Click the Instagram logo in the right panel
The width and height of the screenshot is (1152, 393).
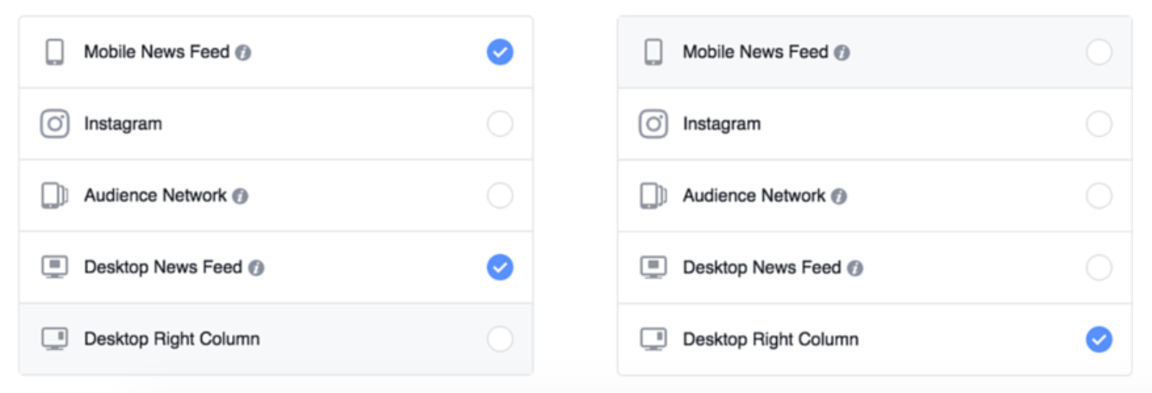(653, 123)
